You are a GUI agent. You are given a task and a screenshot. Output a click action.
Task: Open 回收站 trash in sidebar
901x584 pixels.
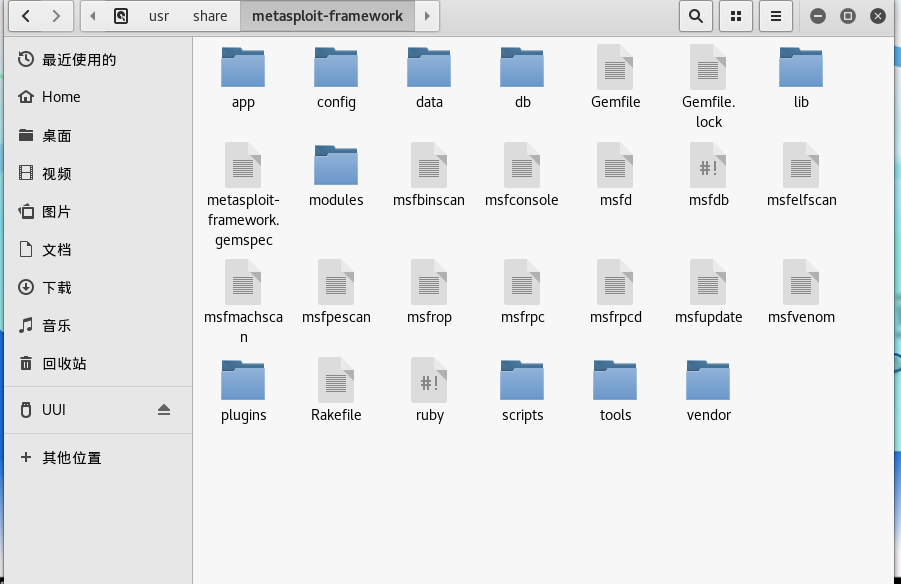[x=98, y=363]
